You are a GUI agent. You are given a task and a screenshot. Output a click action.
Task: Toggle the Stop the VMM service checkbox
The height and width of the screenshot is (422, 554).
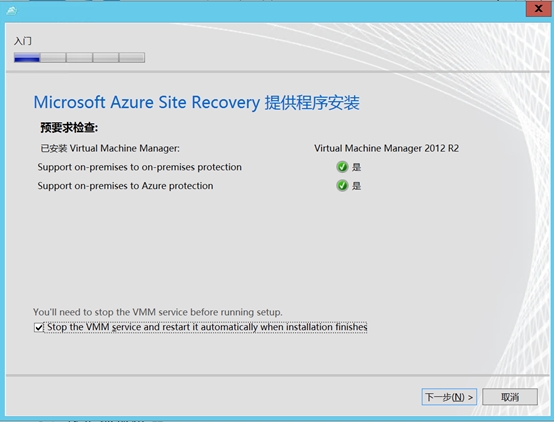[x=39, y=328]
